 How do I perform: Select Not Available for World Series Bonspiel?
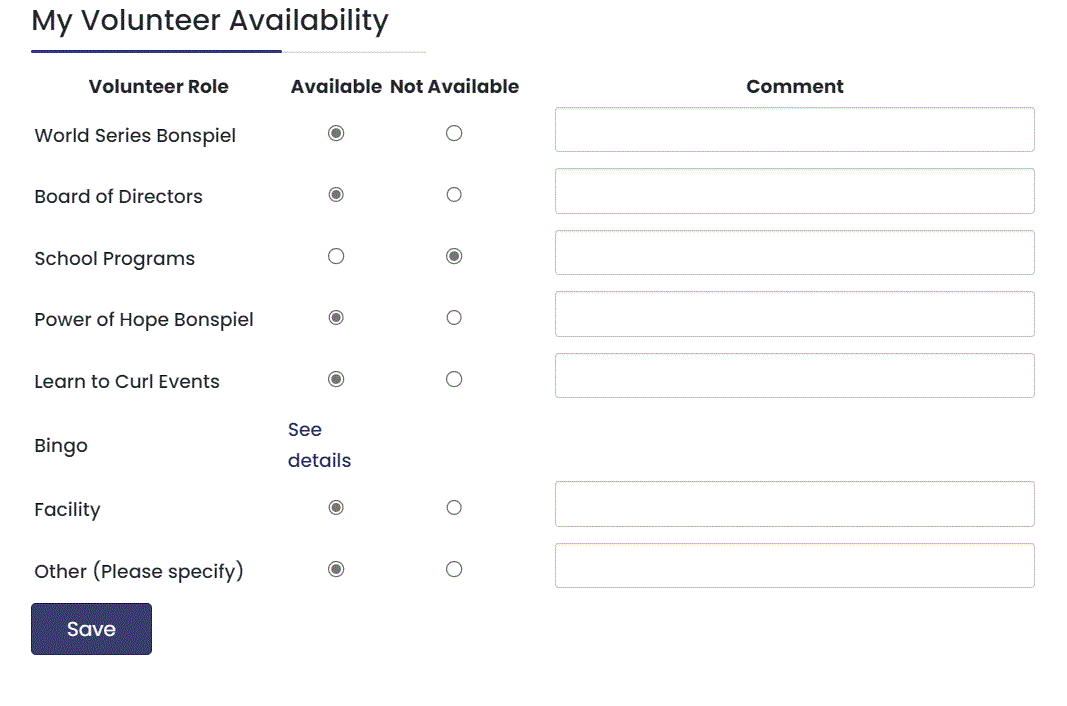(454, 133)
